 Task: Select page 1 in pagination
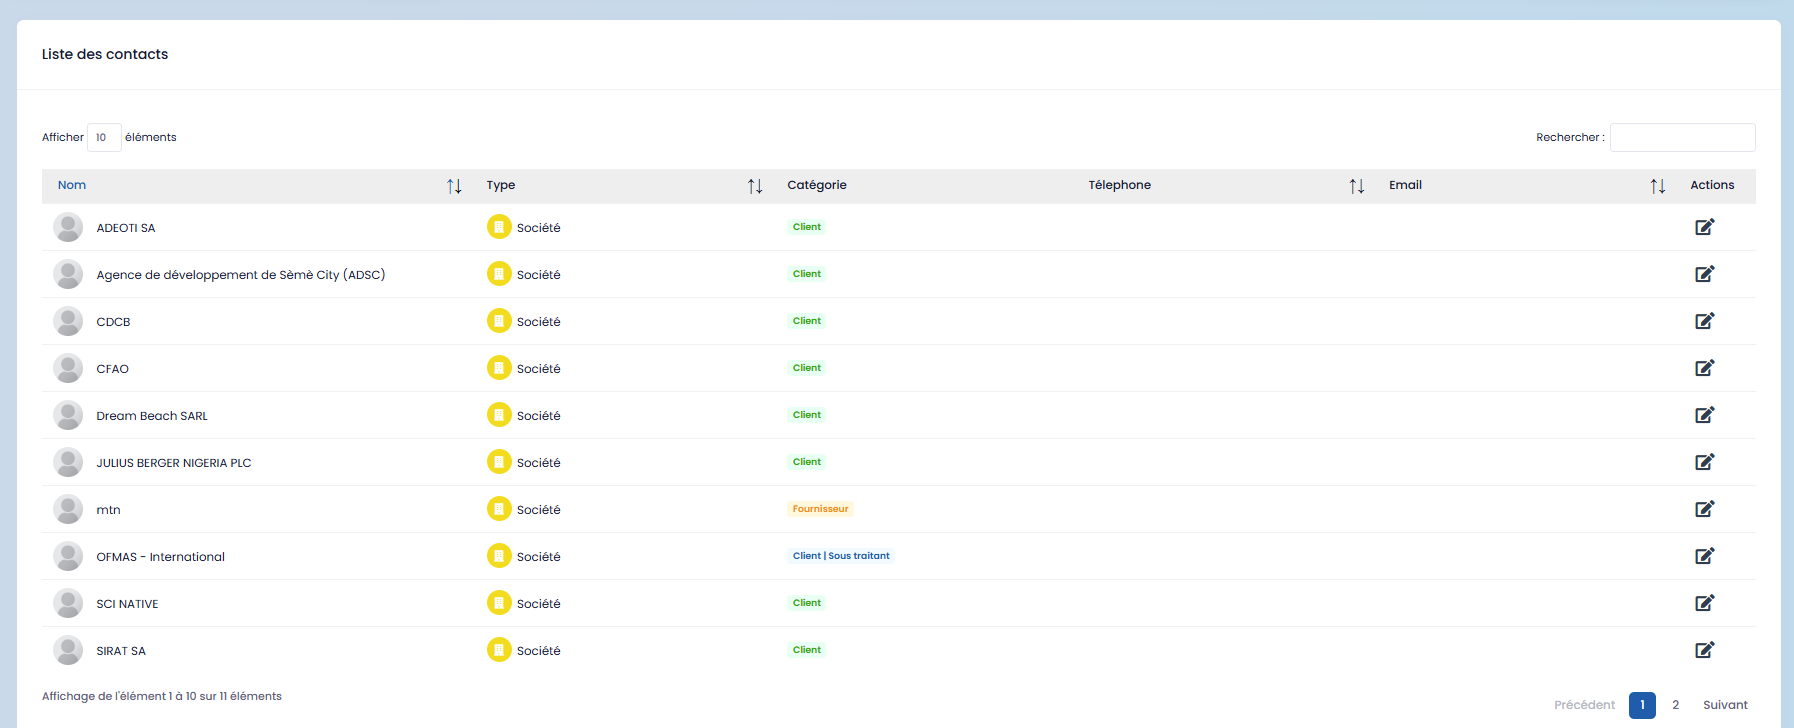coord(1642,705)
